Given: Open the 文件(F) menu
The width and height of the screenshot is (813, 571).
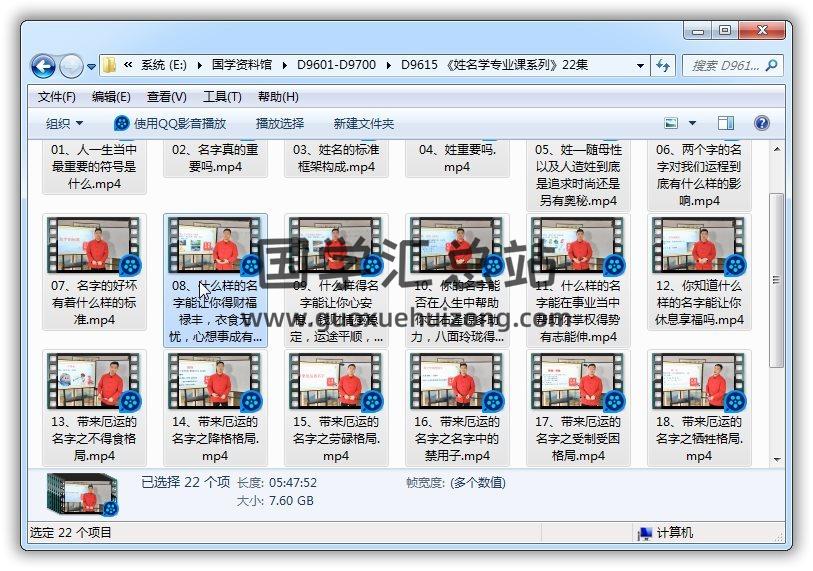Looking at the screenshot, I should [x=57, y=97].
